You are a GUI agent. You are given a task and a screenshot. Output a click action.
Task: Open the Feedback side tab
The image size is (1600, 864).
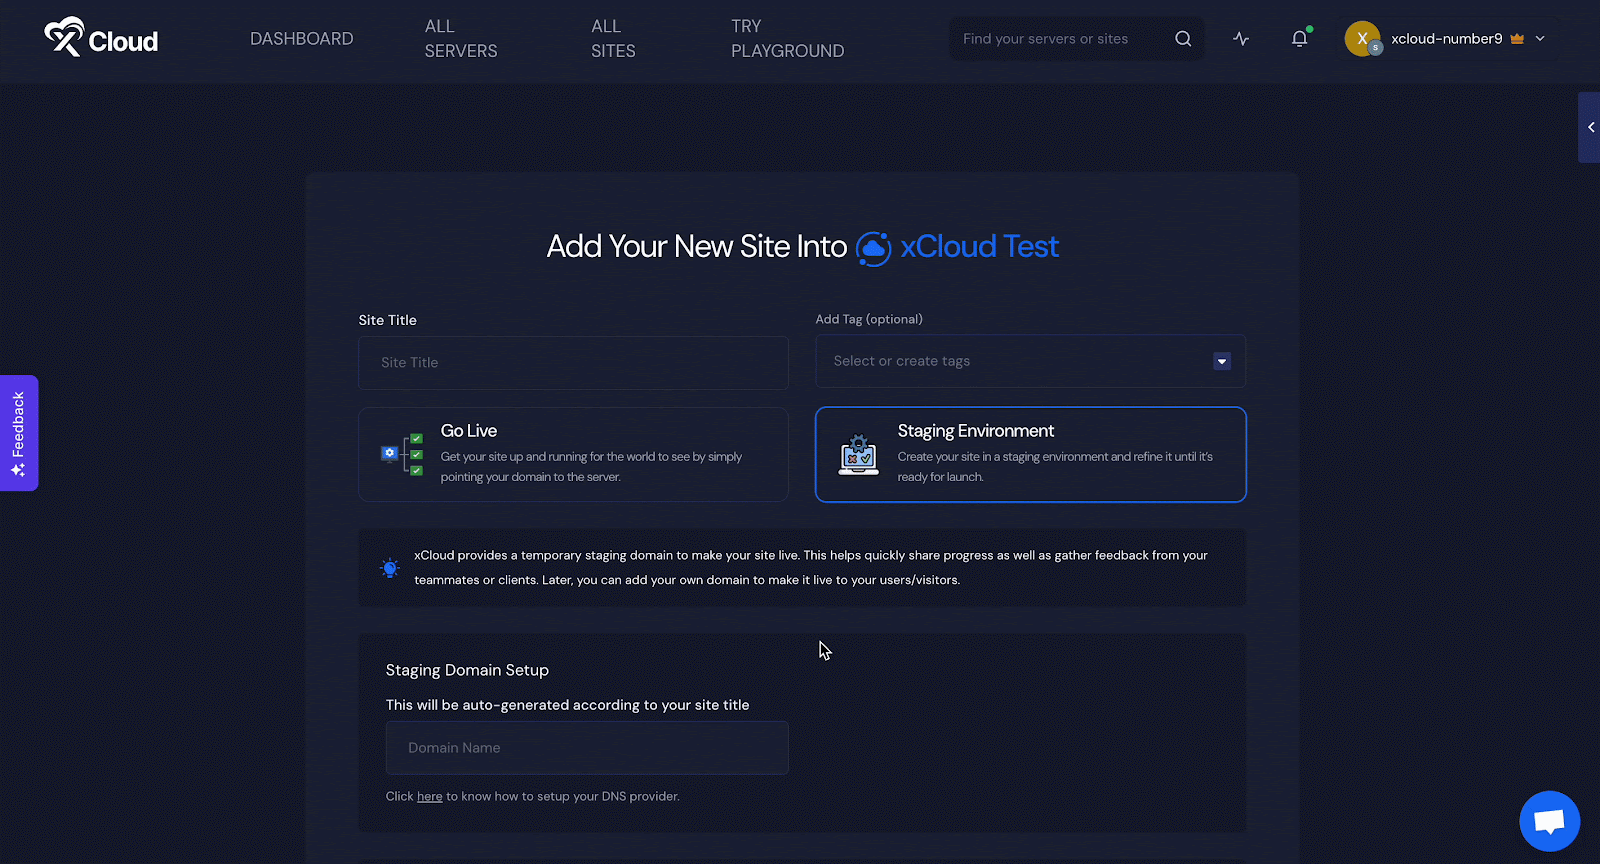pyautogui.click(x=19, y=433)
